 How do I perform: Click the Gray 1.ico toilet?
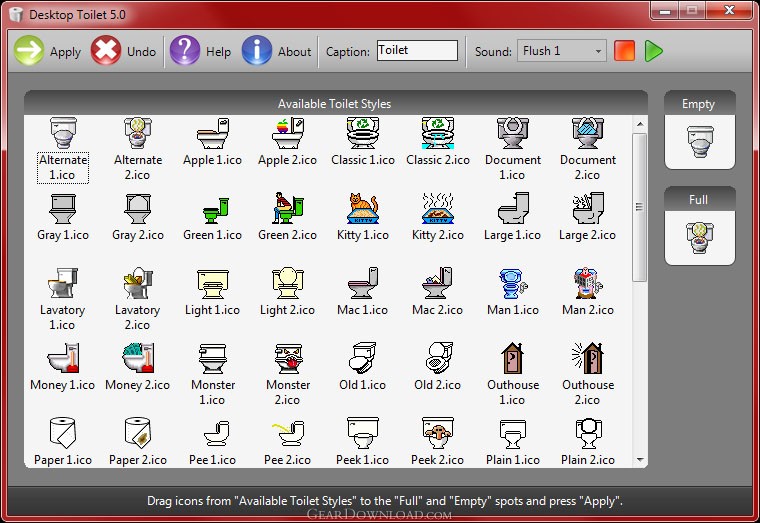tap(63, 208)
